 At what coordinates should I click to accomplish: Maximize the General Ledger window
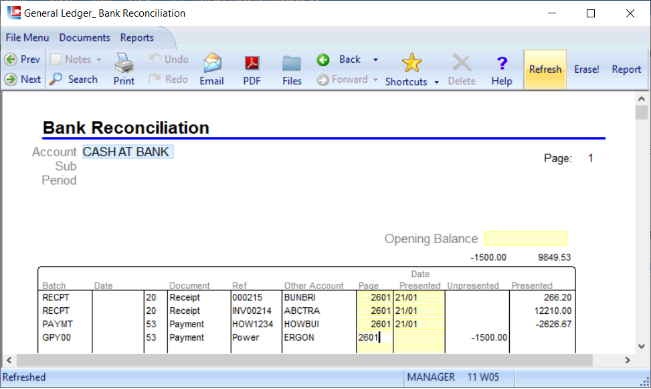pos(590,13)
